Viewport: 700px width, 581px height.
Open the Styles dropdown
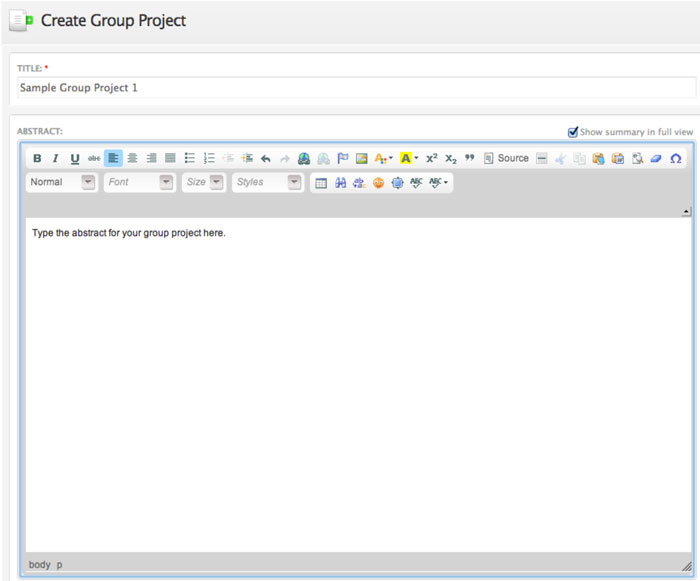267,182
